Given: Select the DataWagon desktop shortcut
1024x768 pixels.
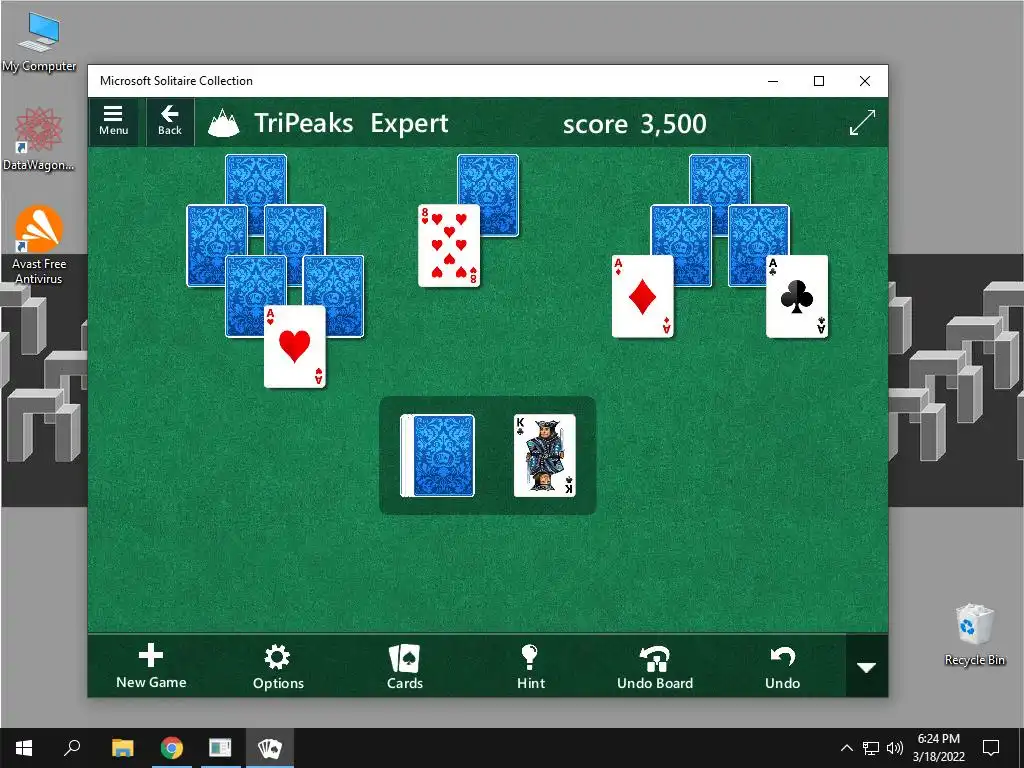Looking at the screenshot, I should click(39, 139).
